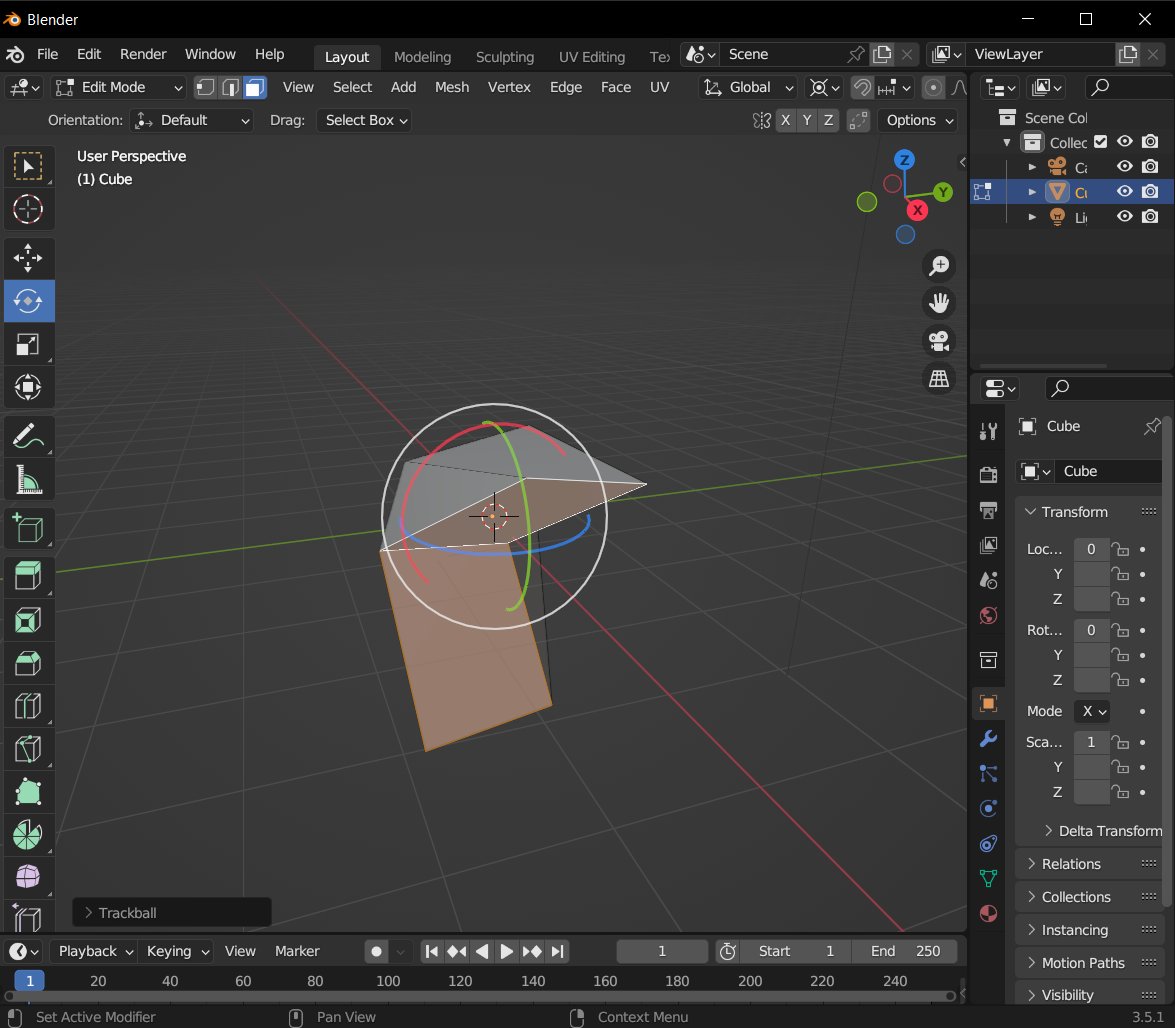
Task: Select the Knife tool
Action: pos(28,749)
